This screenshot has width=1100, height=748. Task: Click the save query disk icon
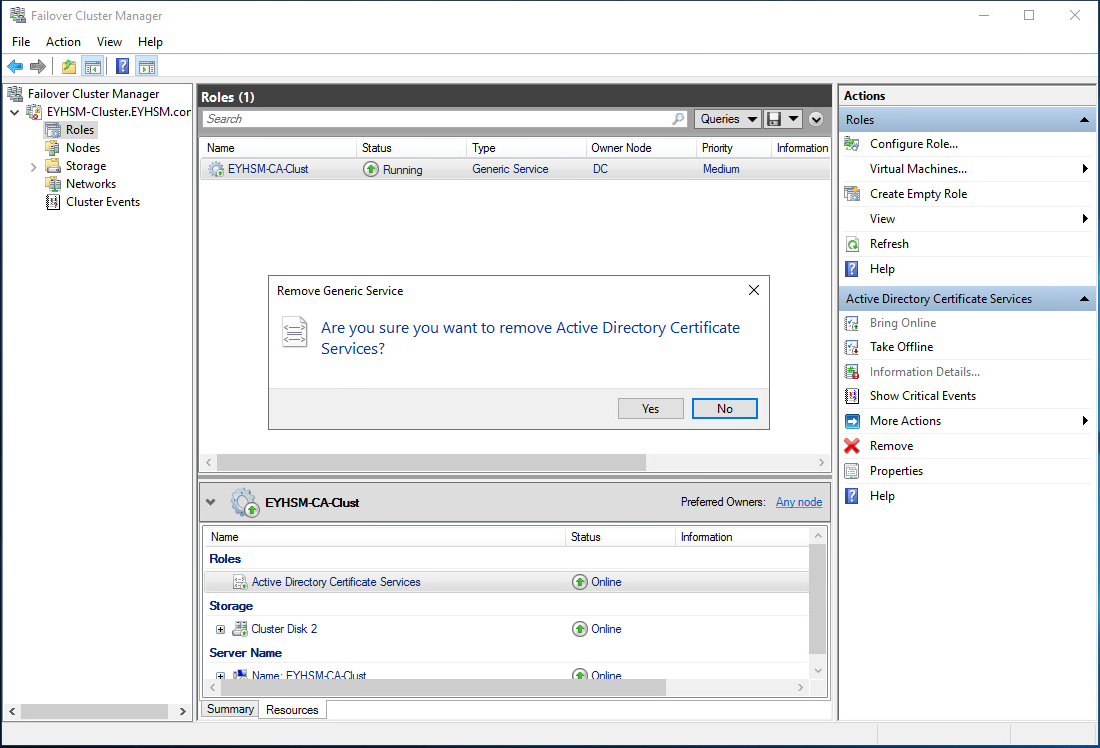(774, 119)
